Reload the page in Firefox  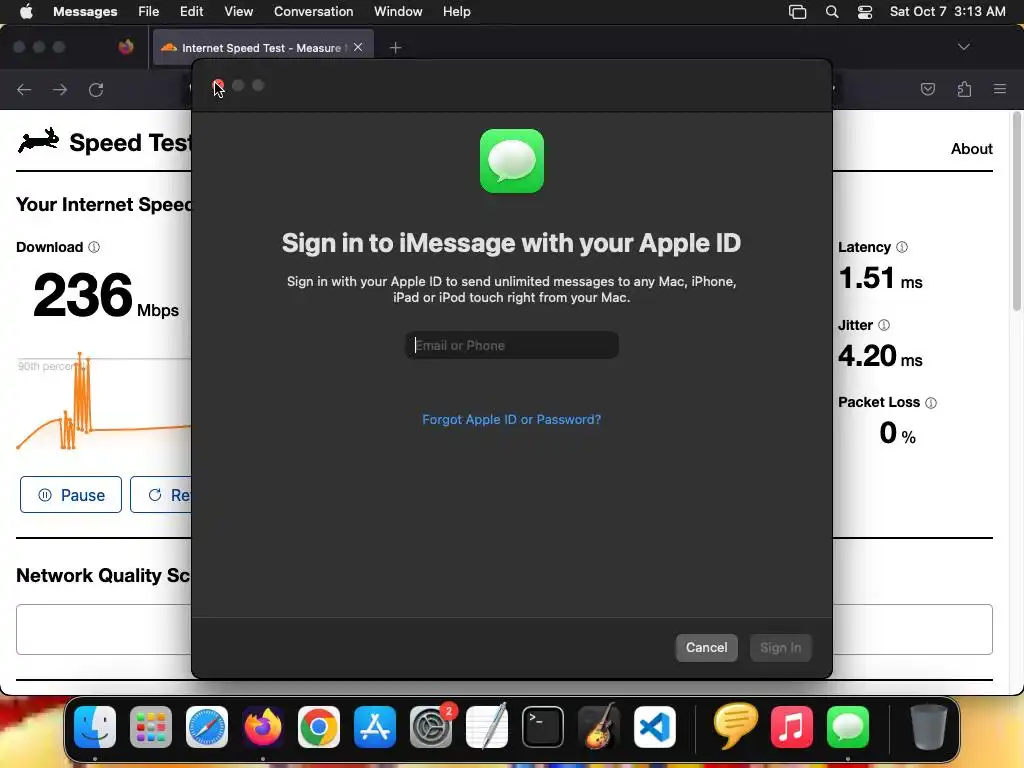96,89
